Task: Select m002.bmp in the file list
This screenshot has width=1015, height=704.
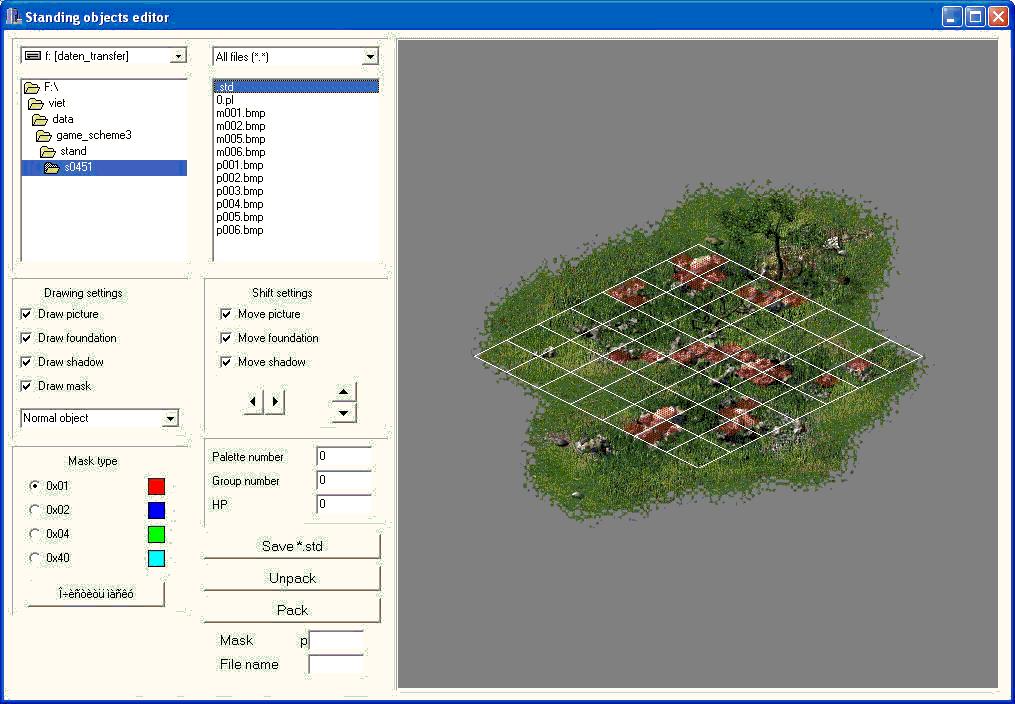Action: 296,126
